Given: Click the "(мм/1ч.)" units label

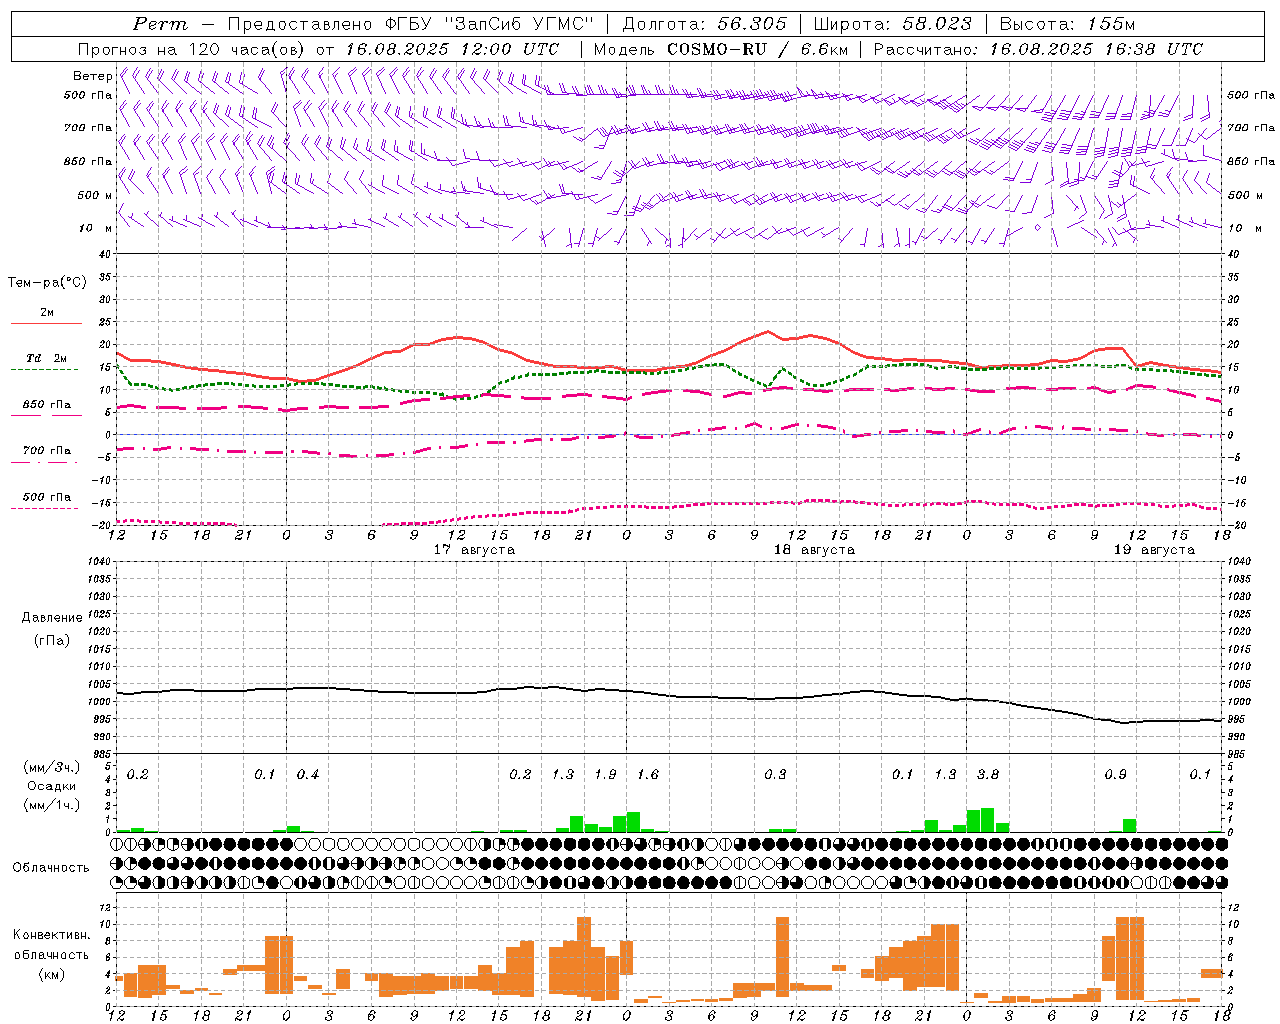Looking at the screenshot, I should [x=51, y=804].
